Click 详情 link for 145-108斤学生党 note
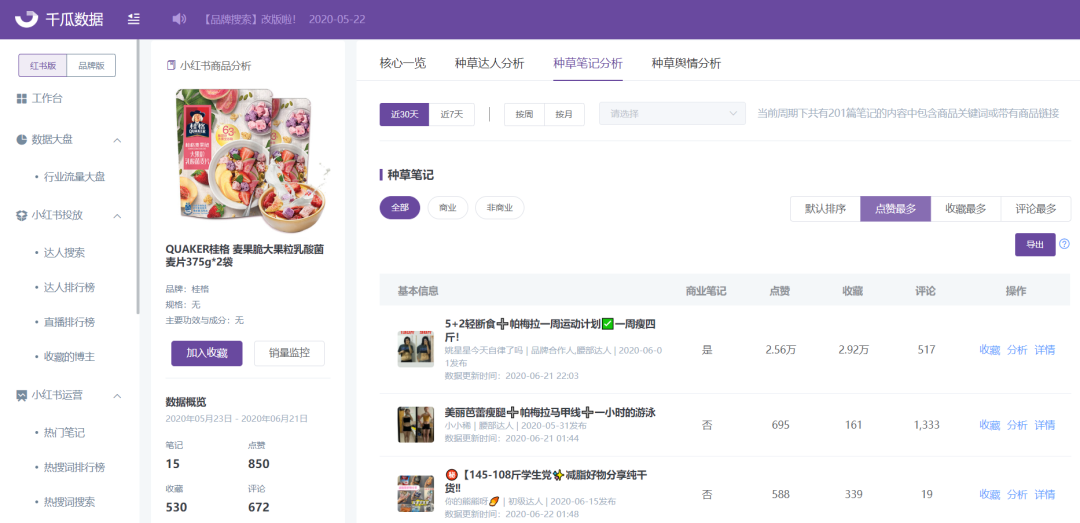The width and height of the screenshot is (1080, 523). click(x=1045, y=495)
